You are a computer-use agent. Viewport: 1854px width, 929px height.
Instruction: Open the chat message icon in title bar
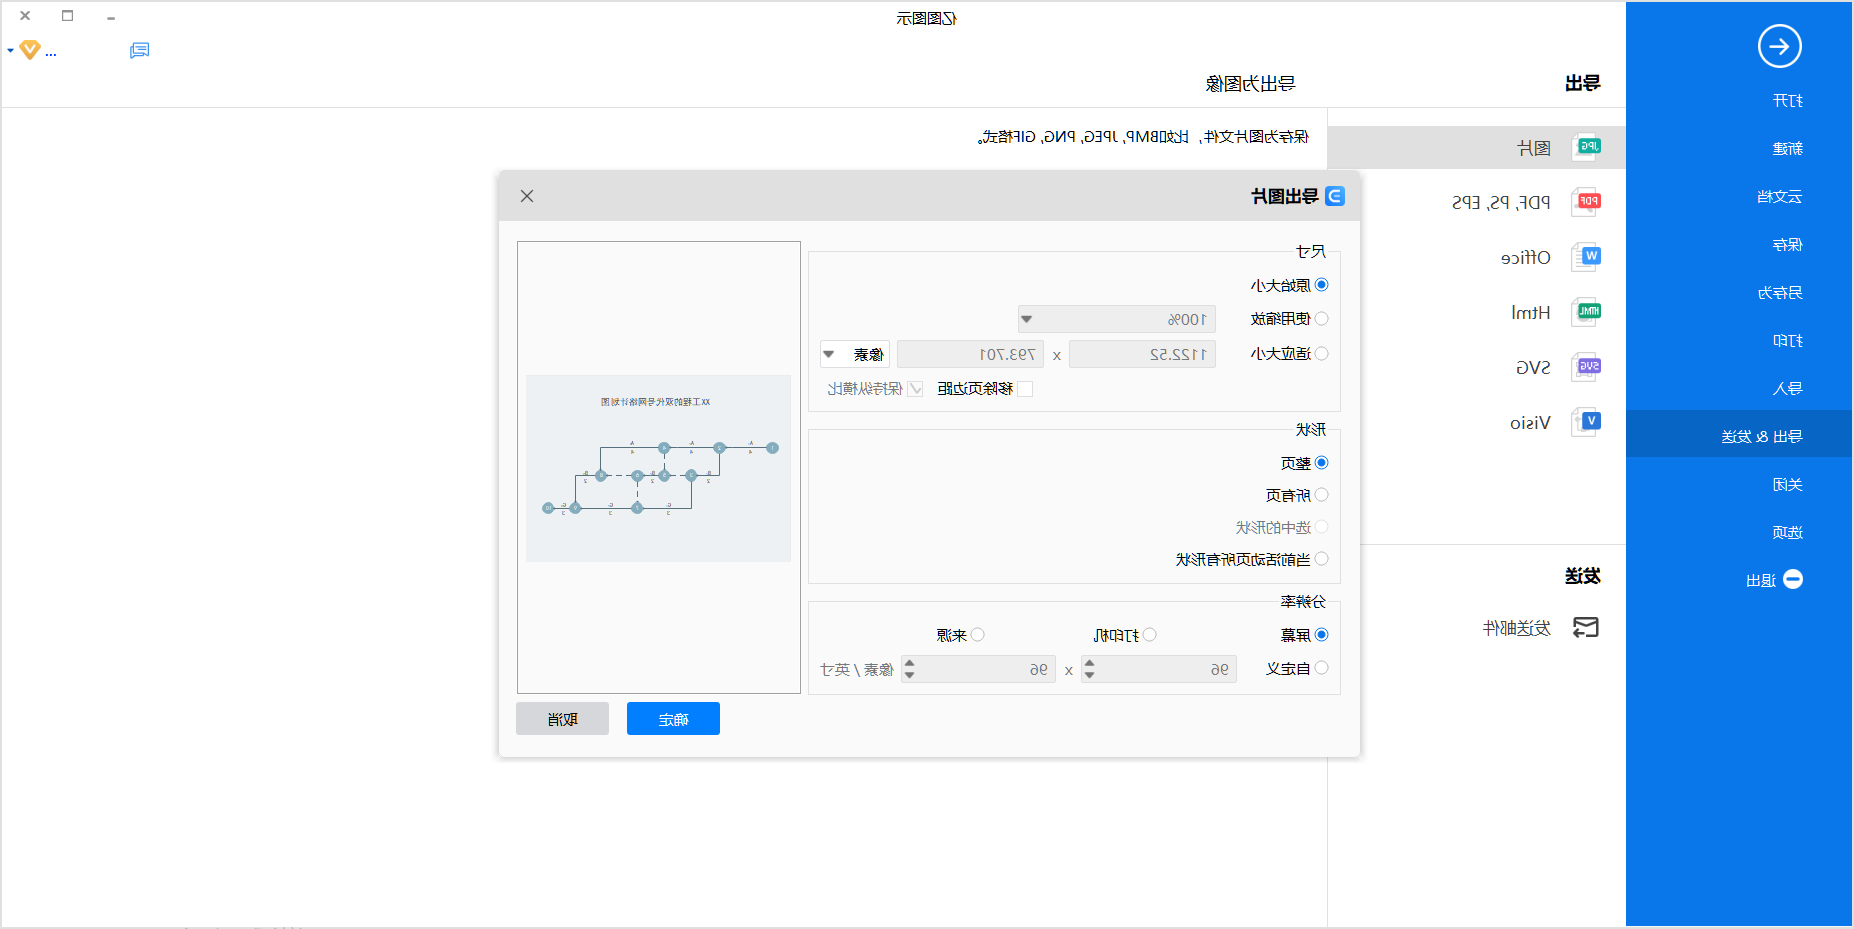click(140, 50)
